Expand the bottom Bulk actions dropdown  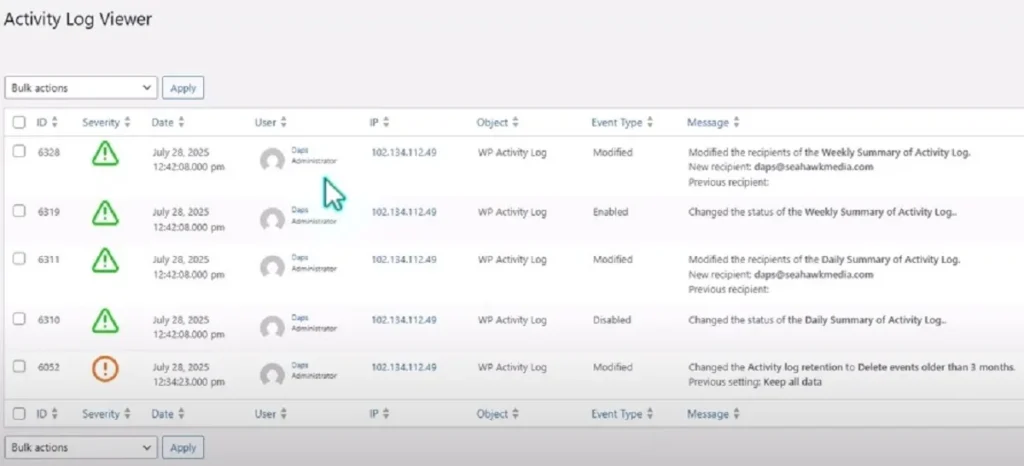coord(81,446)
